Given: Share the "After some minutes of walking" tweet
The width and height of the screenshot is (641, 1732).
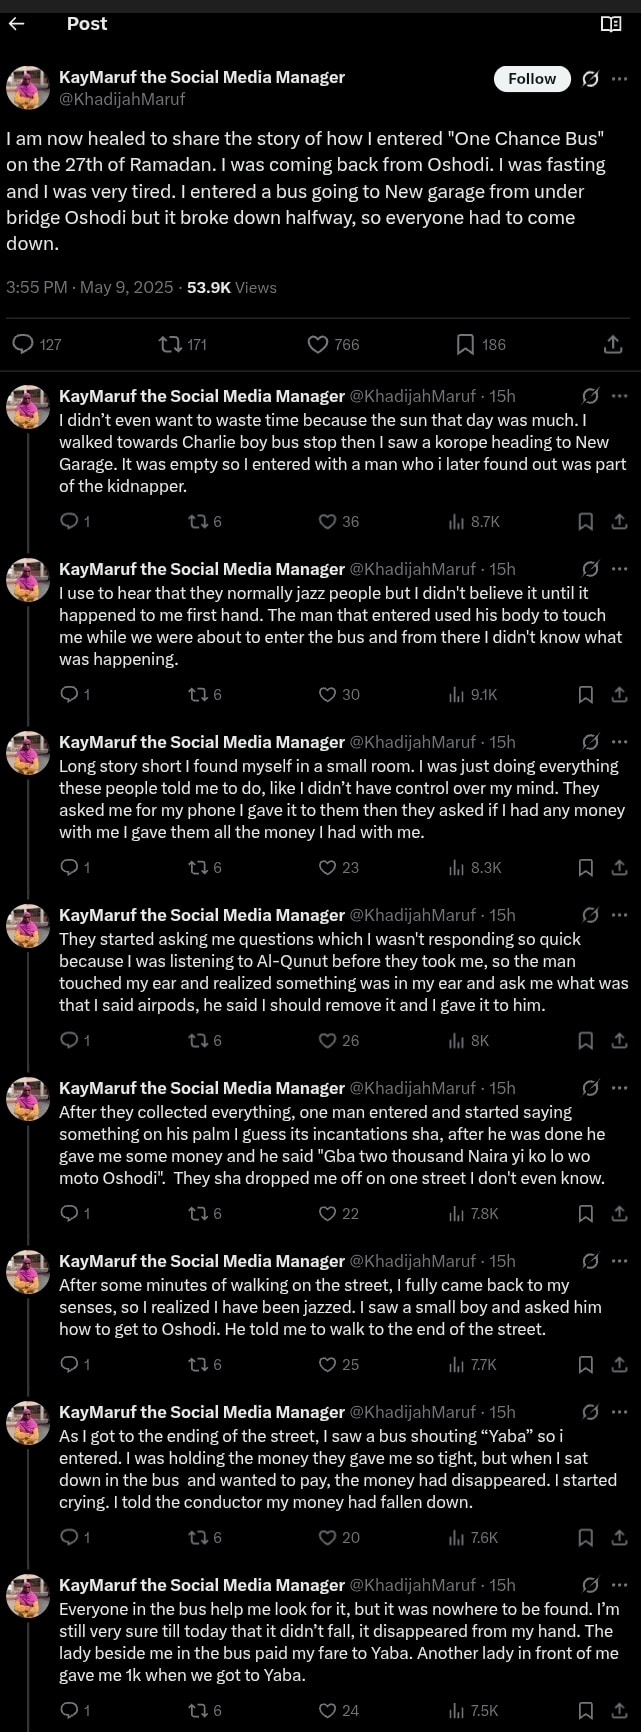Looking at the screenshot, I should coord(619,1364).
